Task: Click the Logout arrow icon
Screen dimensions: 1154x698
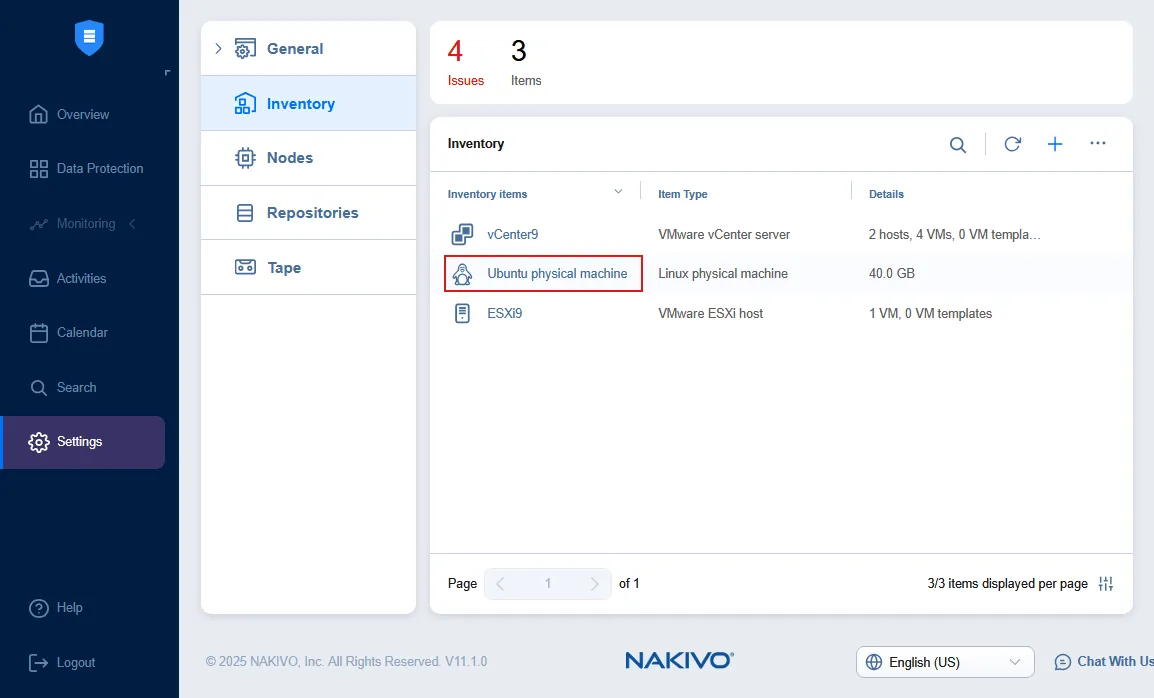Action: [38, 663]
